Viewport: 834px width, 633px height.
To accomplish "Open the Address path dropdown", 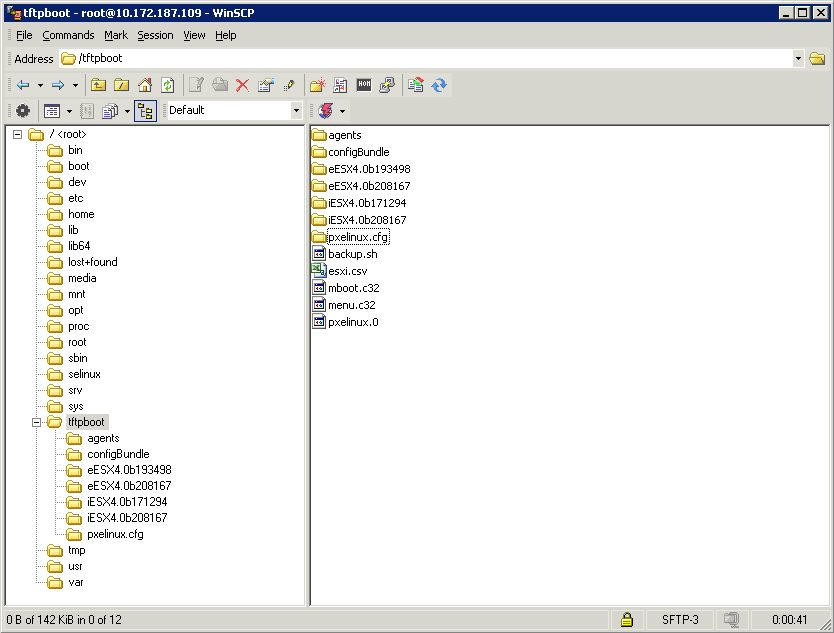I will (798, 59).
